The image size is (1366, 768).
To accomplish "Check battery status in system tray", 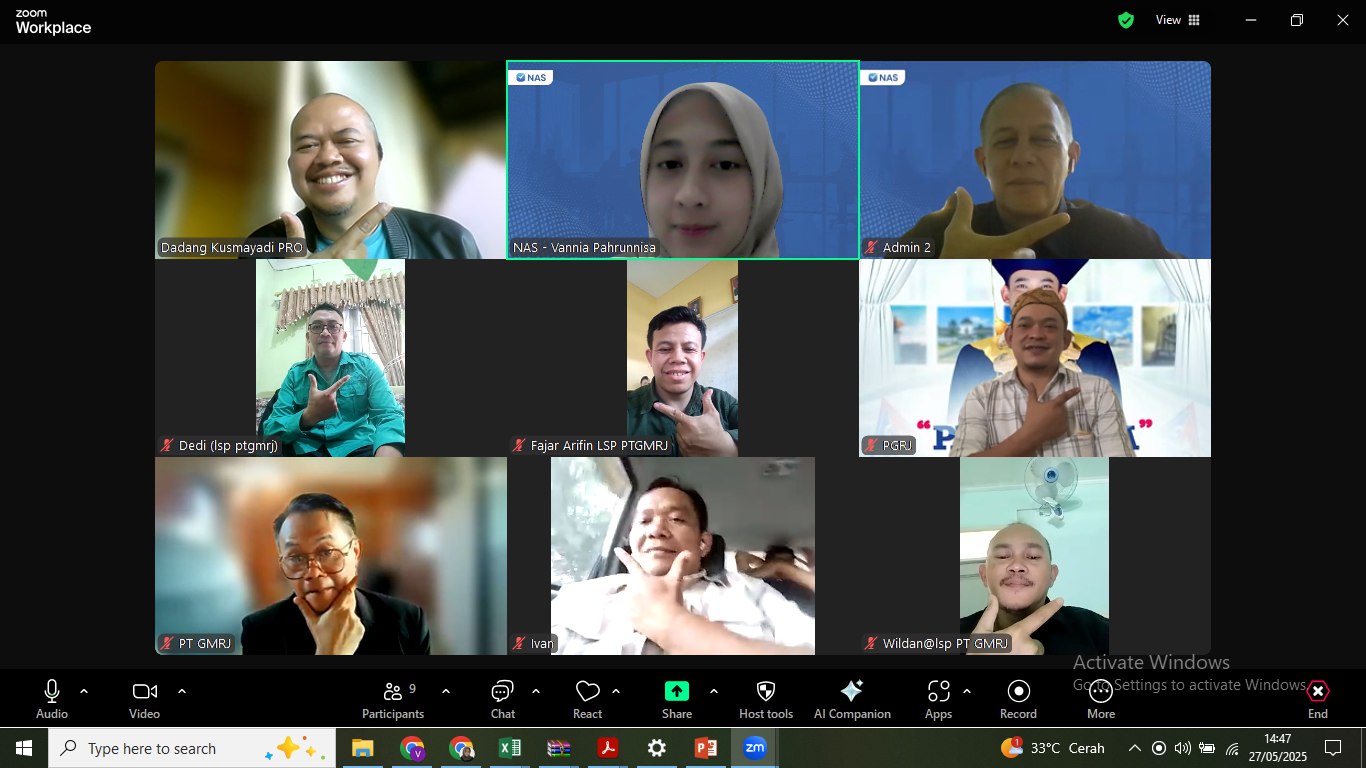I will pyautogui.click(x=1207, y=748).
